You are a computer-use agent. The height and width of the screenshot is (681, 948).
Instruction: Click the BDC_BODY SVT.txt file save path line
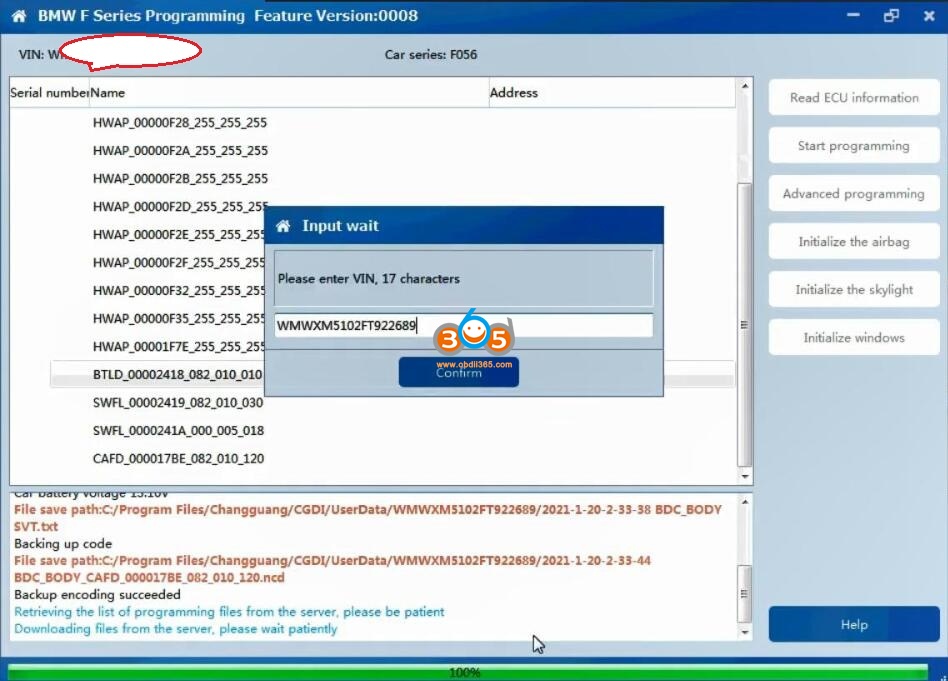(368, 518)
